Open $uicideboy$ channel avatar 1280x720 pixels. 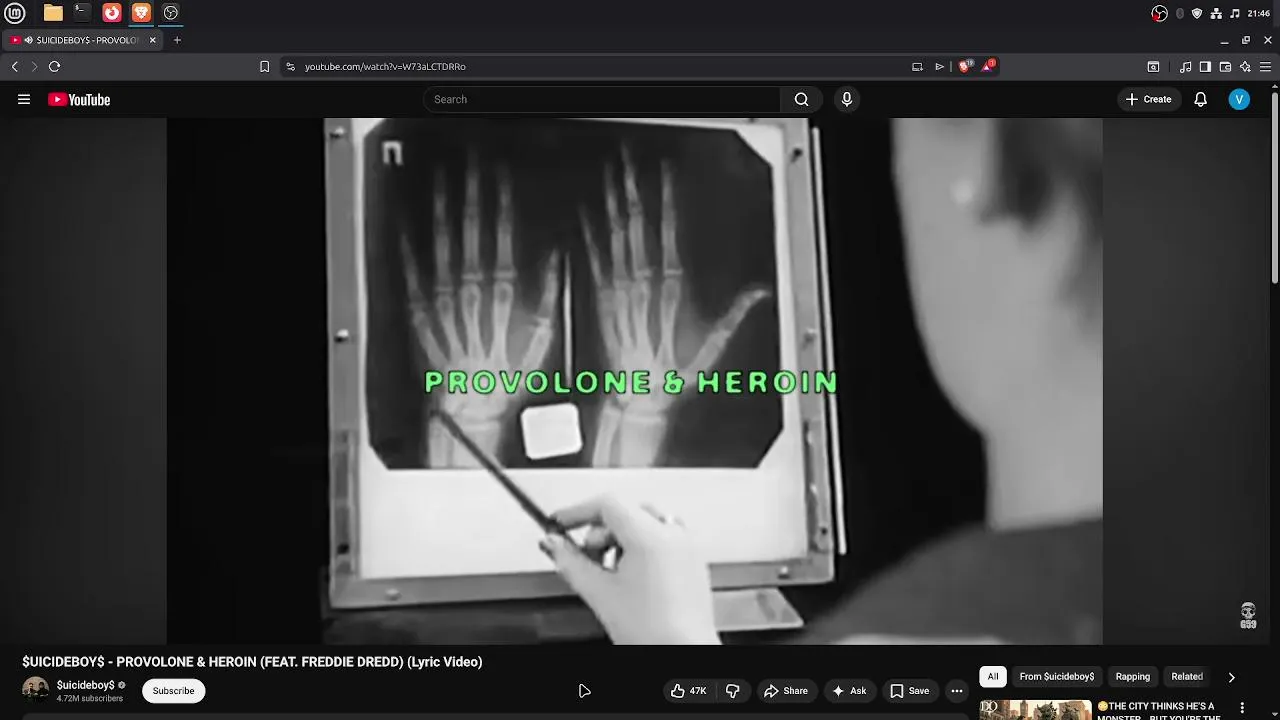[35, 690]
